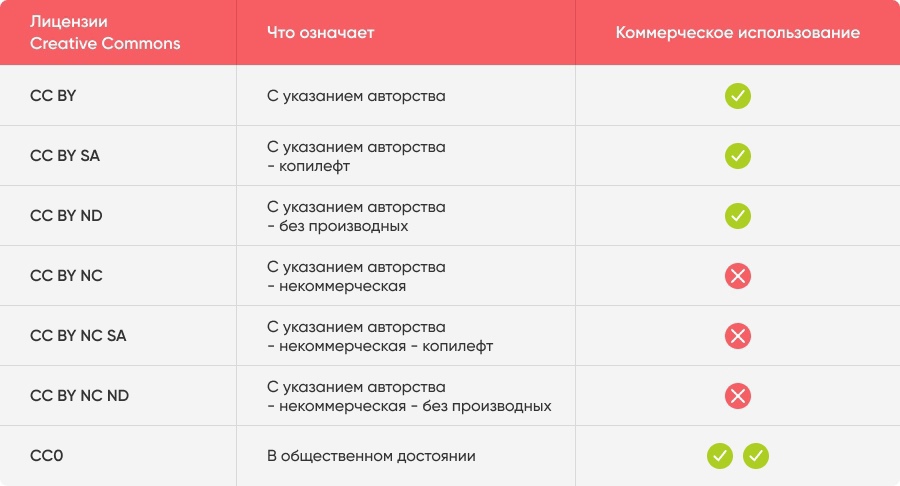Click the green checkmark in the CC BY row
Screen dimensions: 900x486
pyautogui.click(x=738, y=96)
